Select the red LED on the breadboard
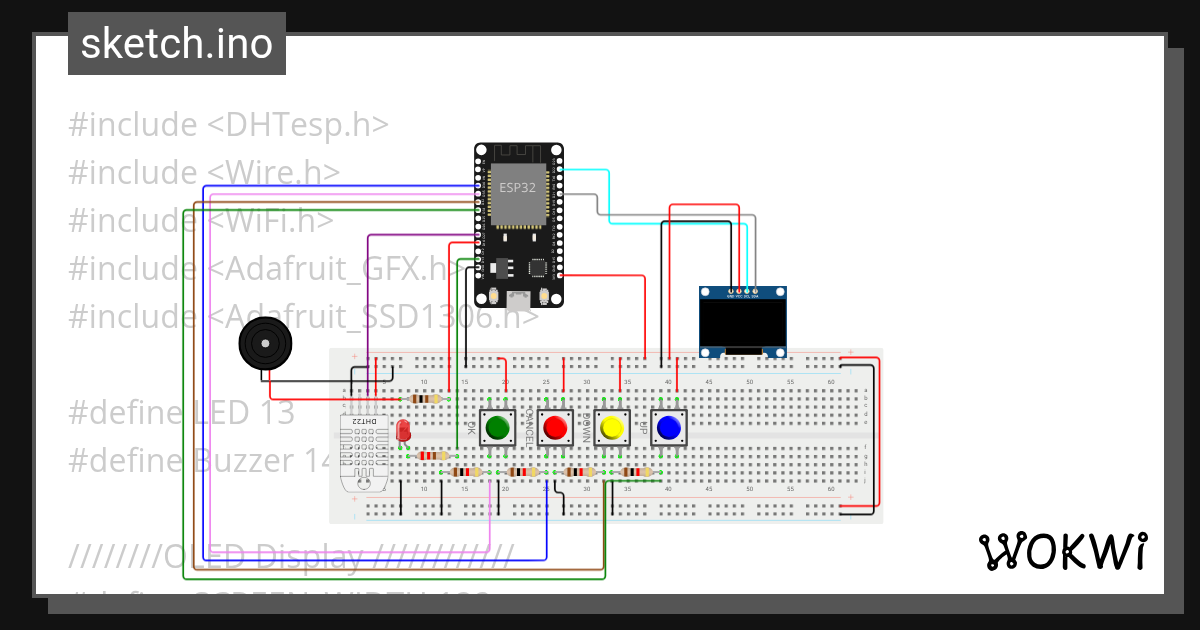Viewport: 1200px width, 630px height. pyautogui.click(x=404, y=430)
